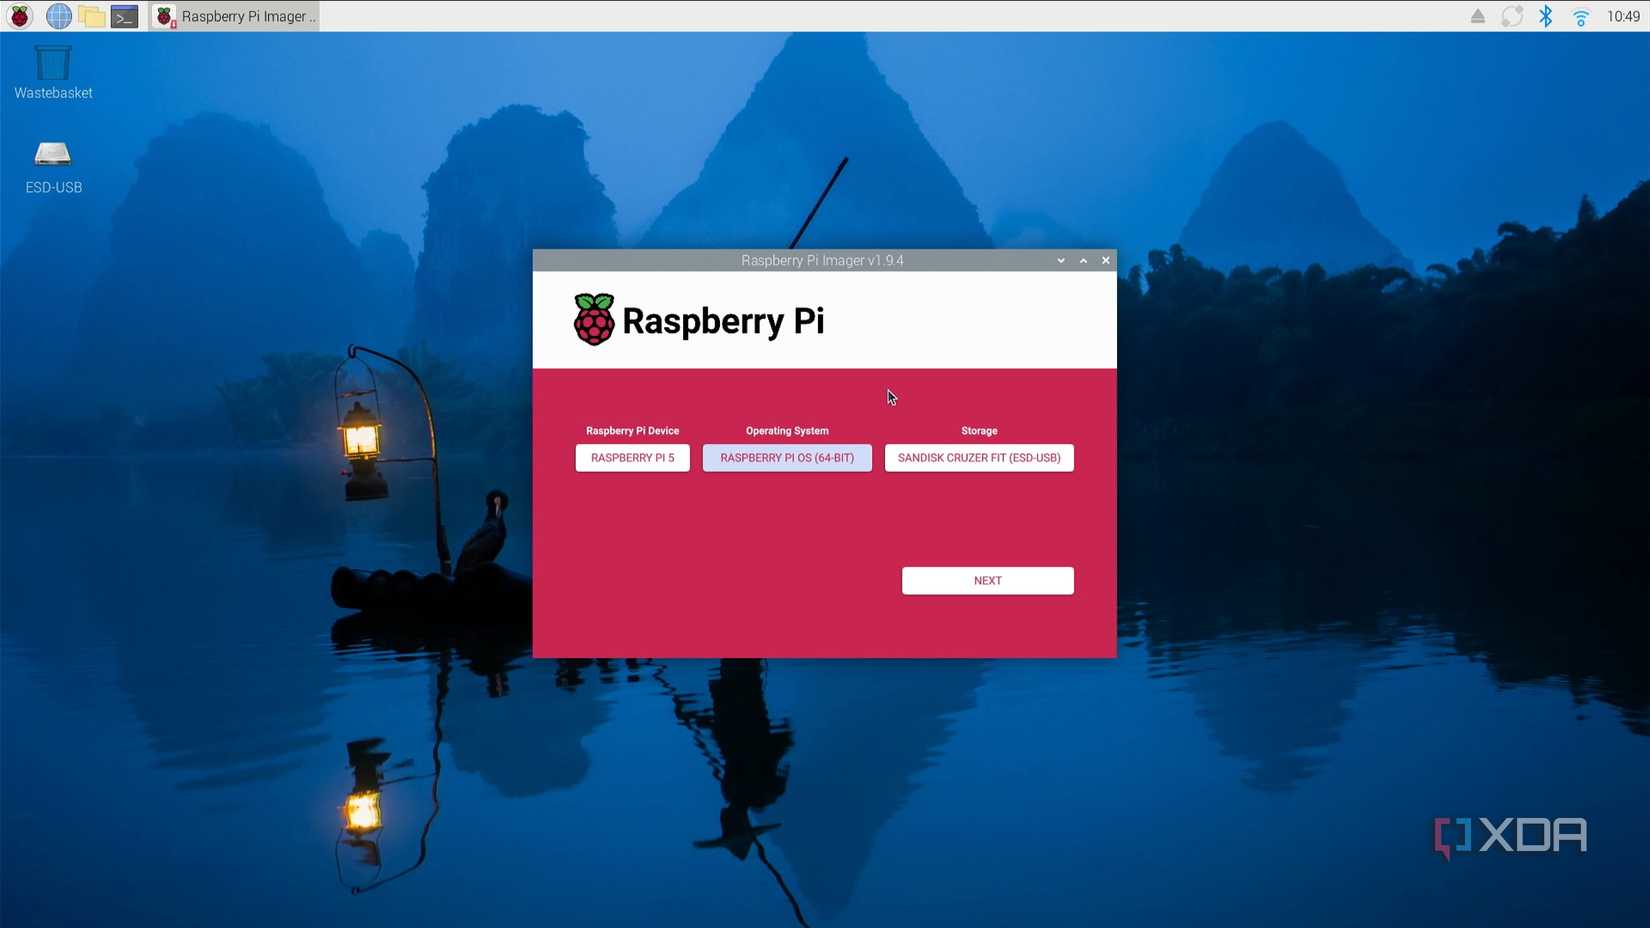Choose device via Raspberry Pi 5 button
Viewport: 1650px width, 928px height.
[x=632, y=458]
